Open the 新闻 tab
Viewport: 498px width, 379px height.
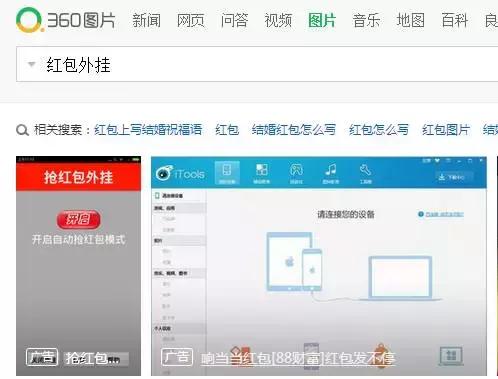146,20
